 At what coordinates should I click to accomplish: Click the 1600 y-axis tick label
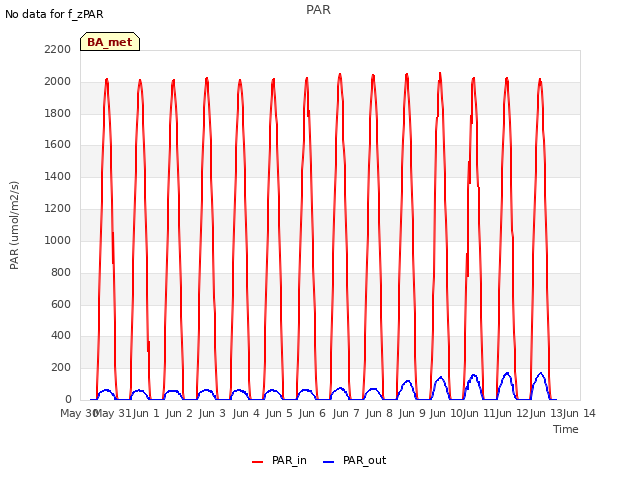point(58,144)
